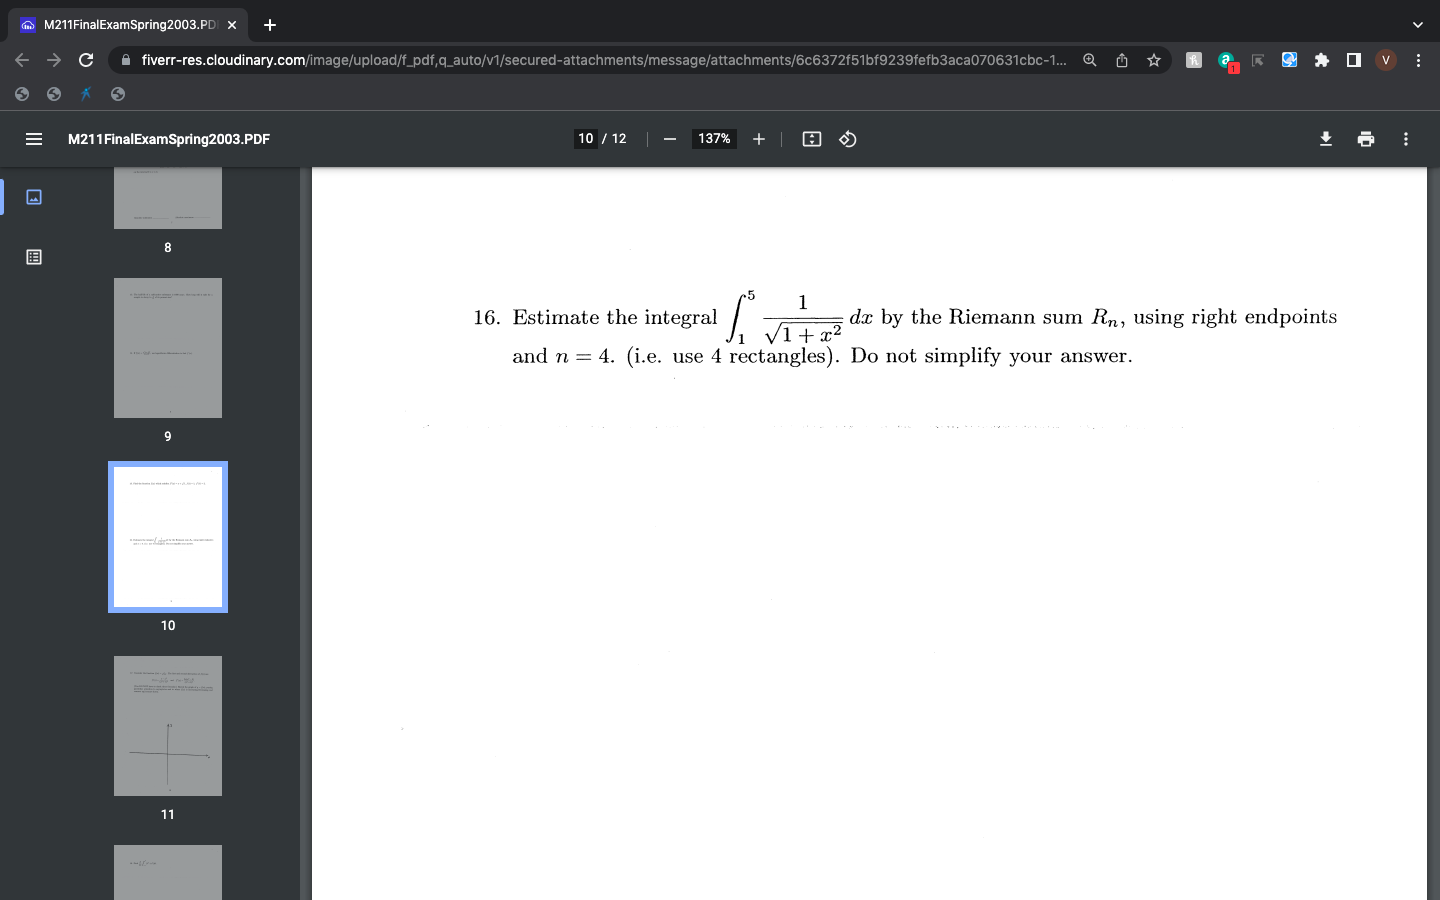Click the blue translate-style extension icon
This screenshot has height=900, width=1440.
click(1290, 60)
